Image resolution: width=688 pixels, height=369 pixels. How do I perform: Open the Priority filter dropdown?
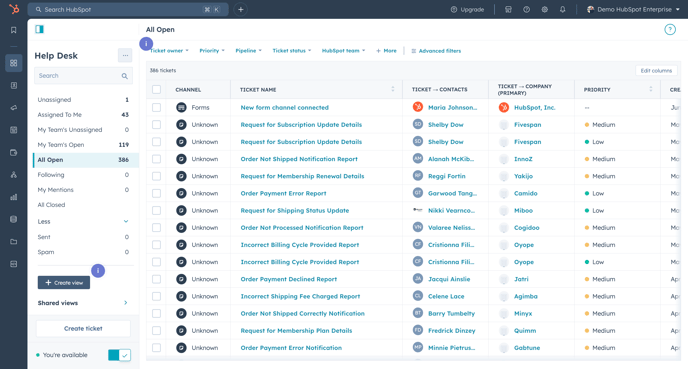pos(212,51)
